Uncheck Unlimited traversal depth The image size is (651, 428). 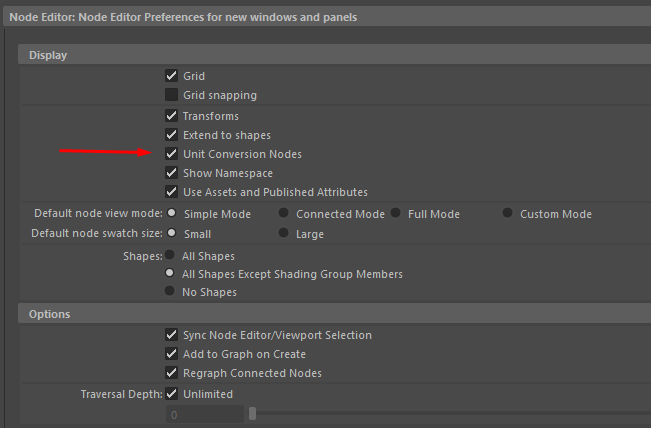(x=171, y=394)
